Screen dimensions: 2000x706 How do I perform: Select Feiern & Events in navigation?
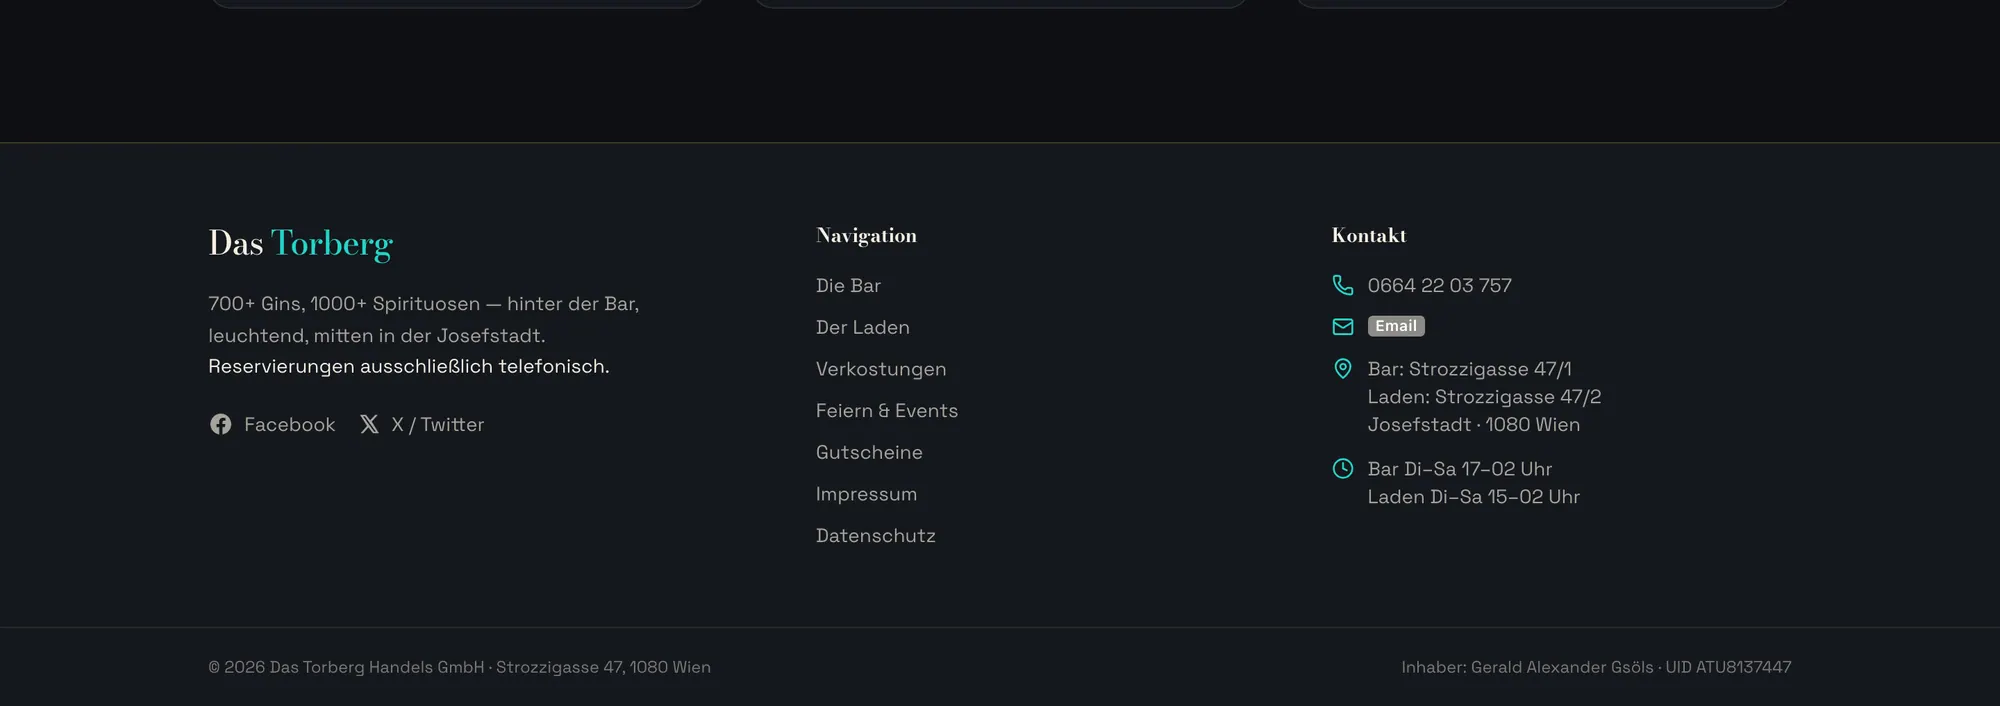click(887, 411)
